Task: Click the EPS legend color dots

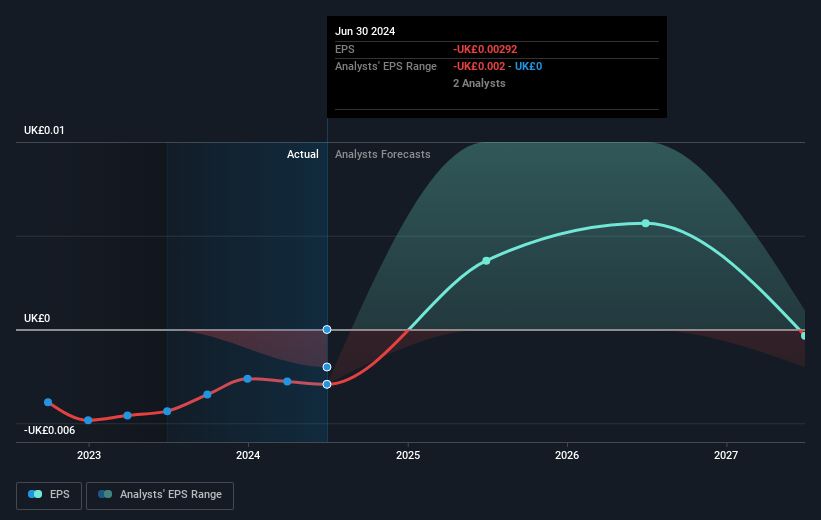Action: click(x=35, y=494)
